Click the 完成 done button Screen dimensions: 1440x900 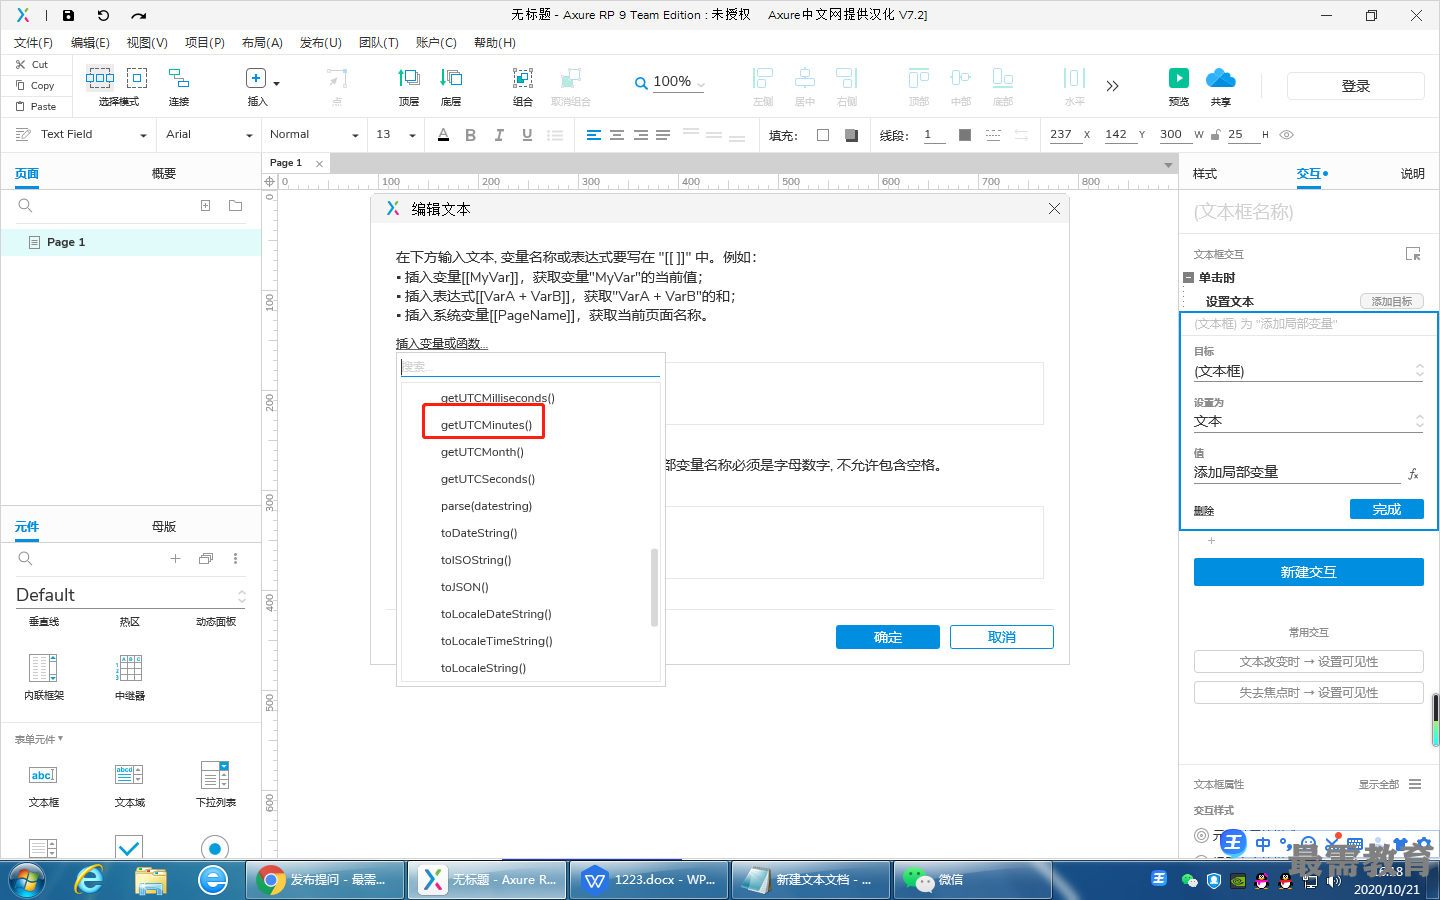1387,509
